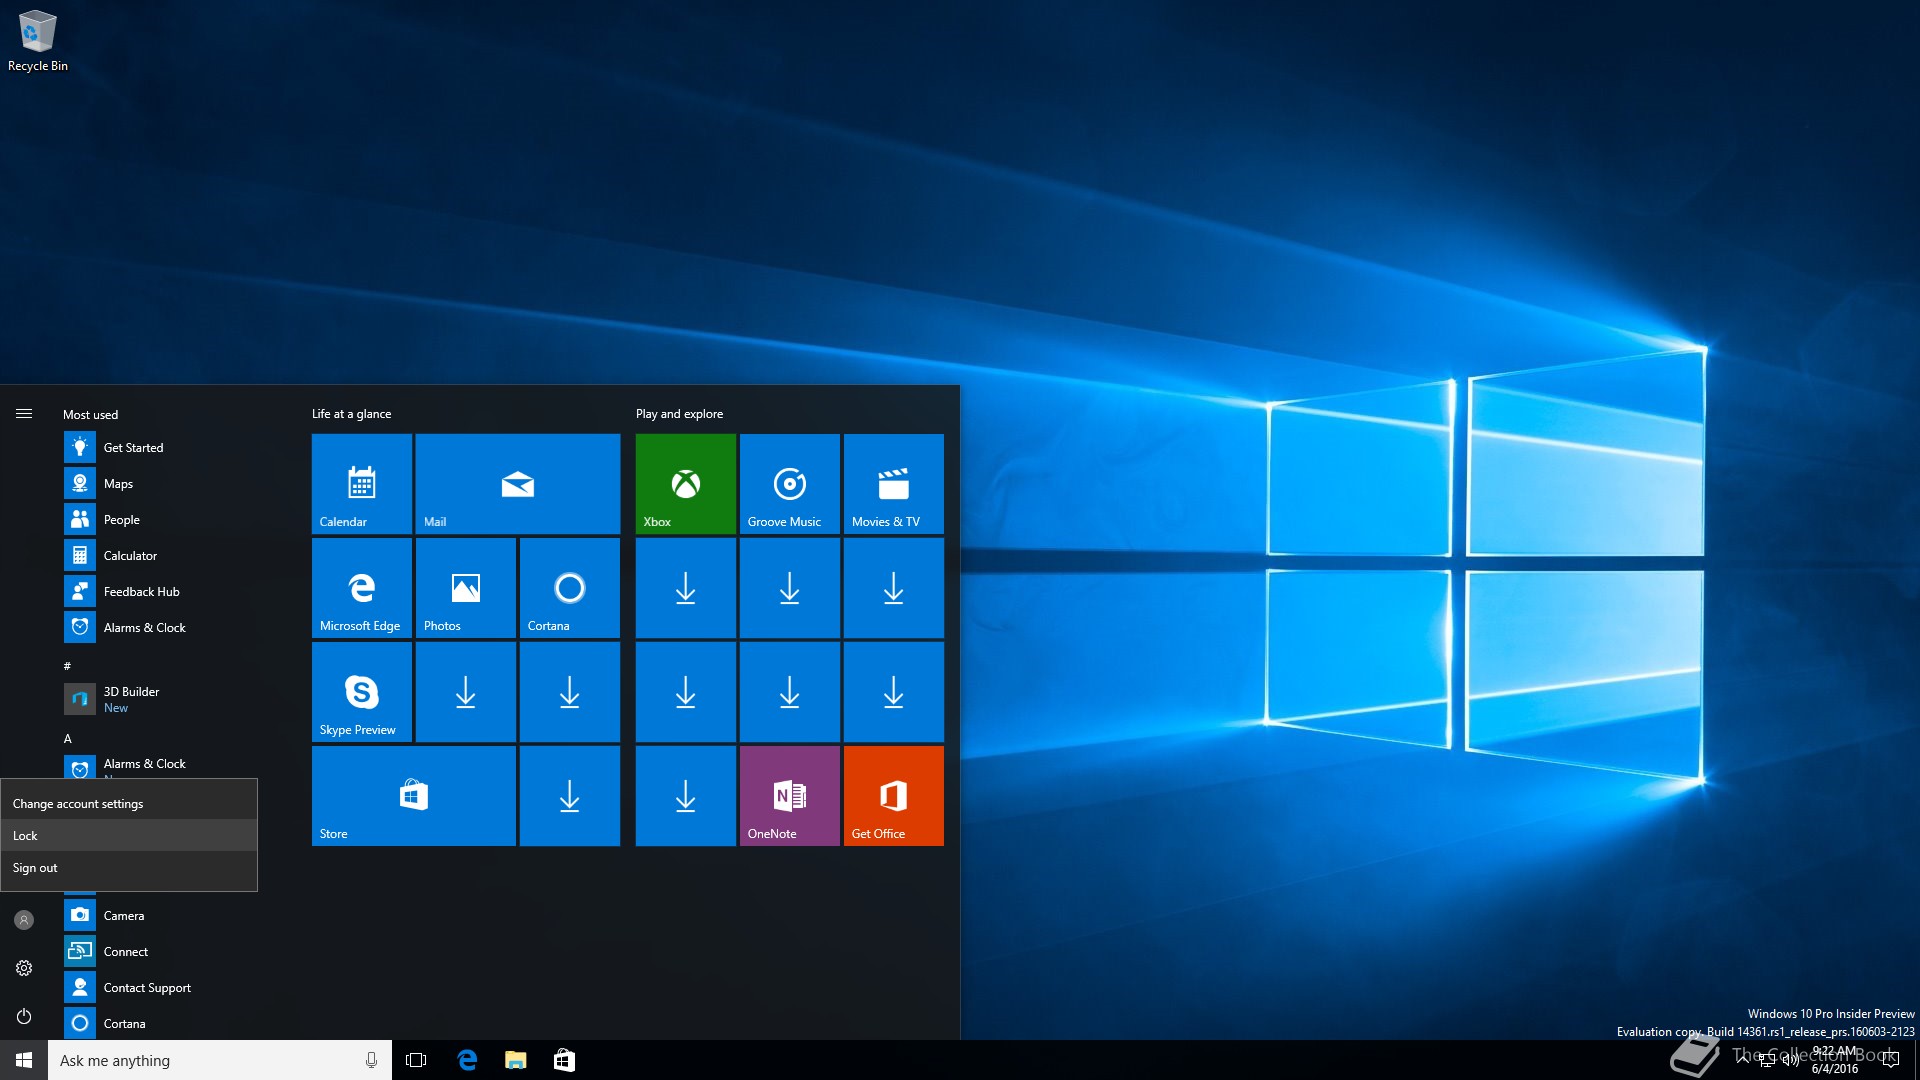The image size is (1920, 1080).
Task: Open the Store tile
Action: pyautogui.click(x=413, y=795)
